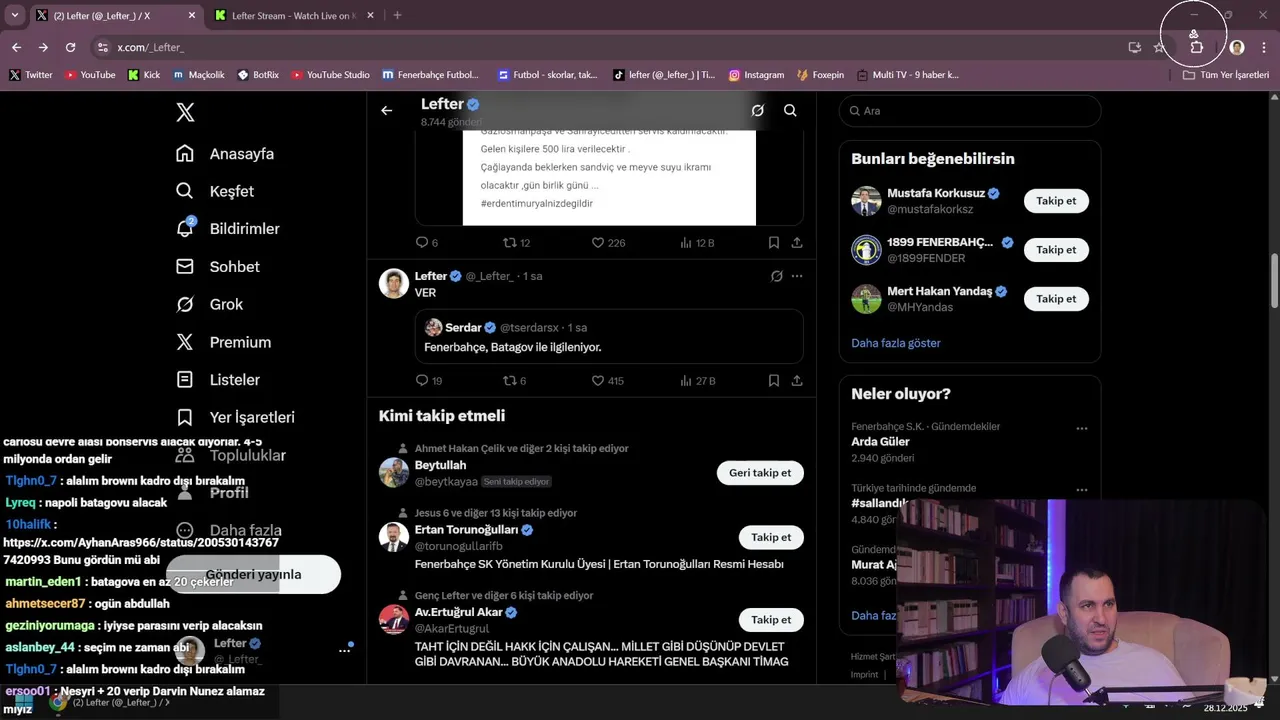Click the page vertical scrollbar
This screenshot has height=720, width=1280.
coord(1274,280)
